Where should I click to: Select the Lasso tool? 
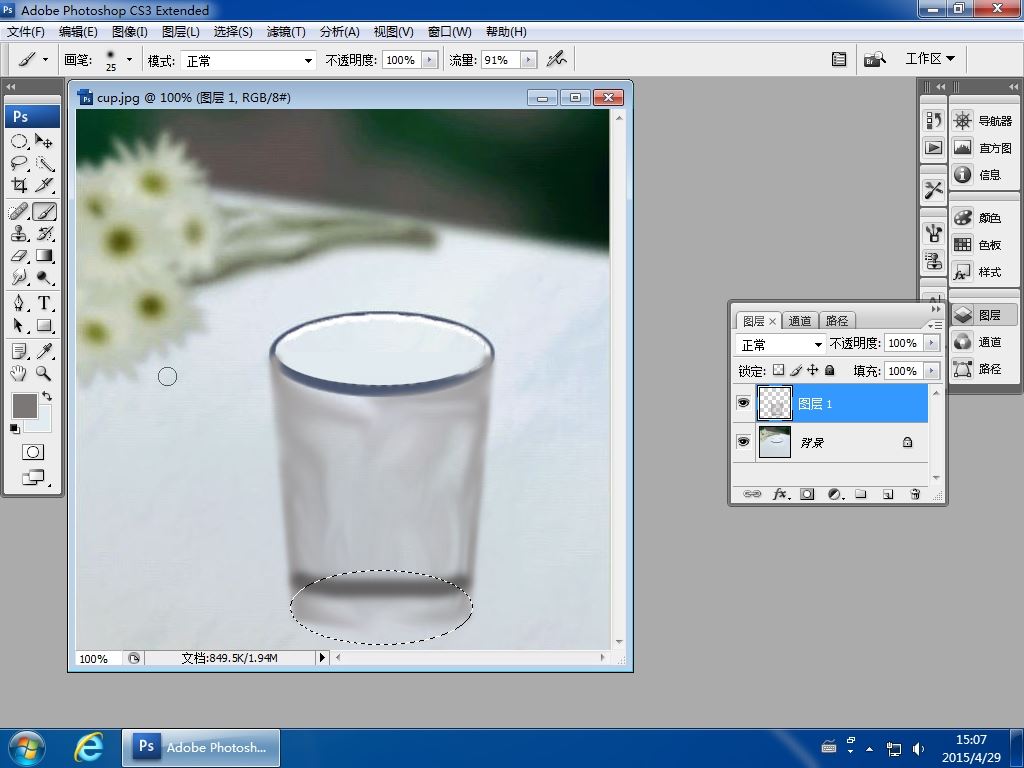[19, 163]
